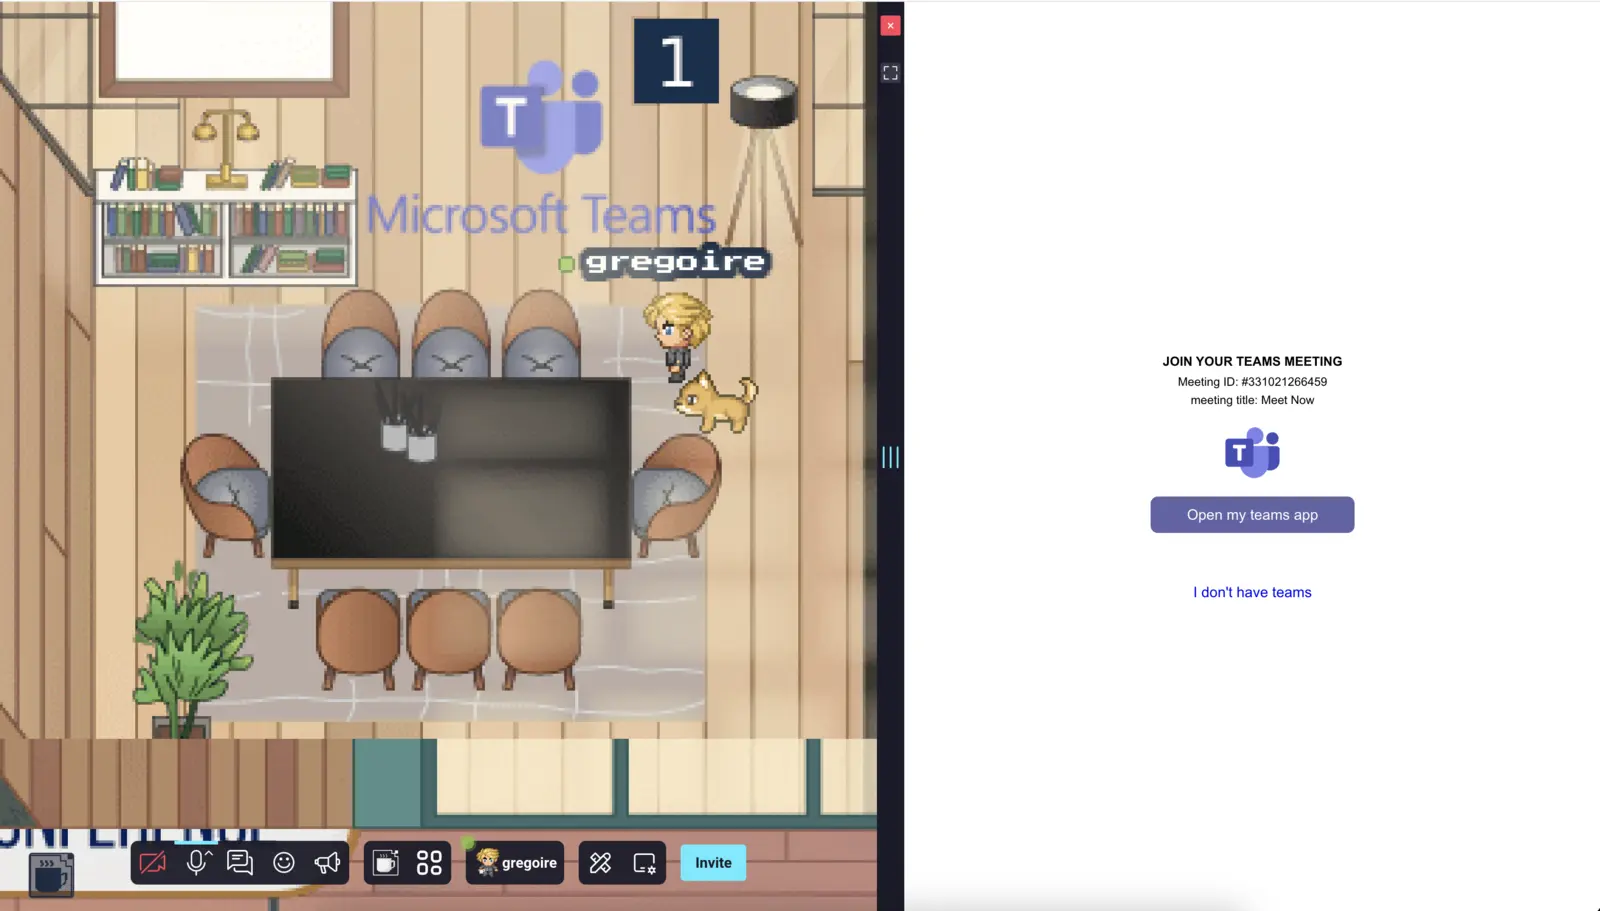Open the gregoire profile menu
1600x911 pixels.
tap(515, 863)
